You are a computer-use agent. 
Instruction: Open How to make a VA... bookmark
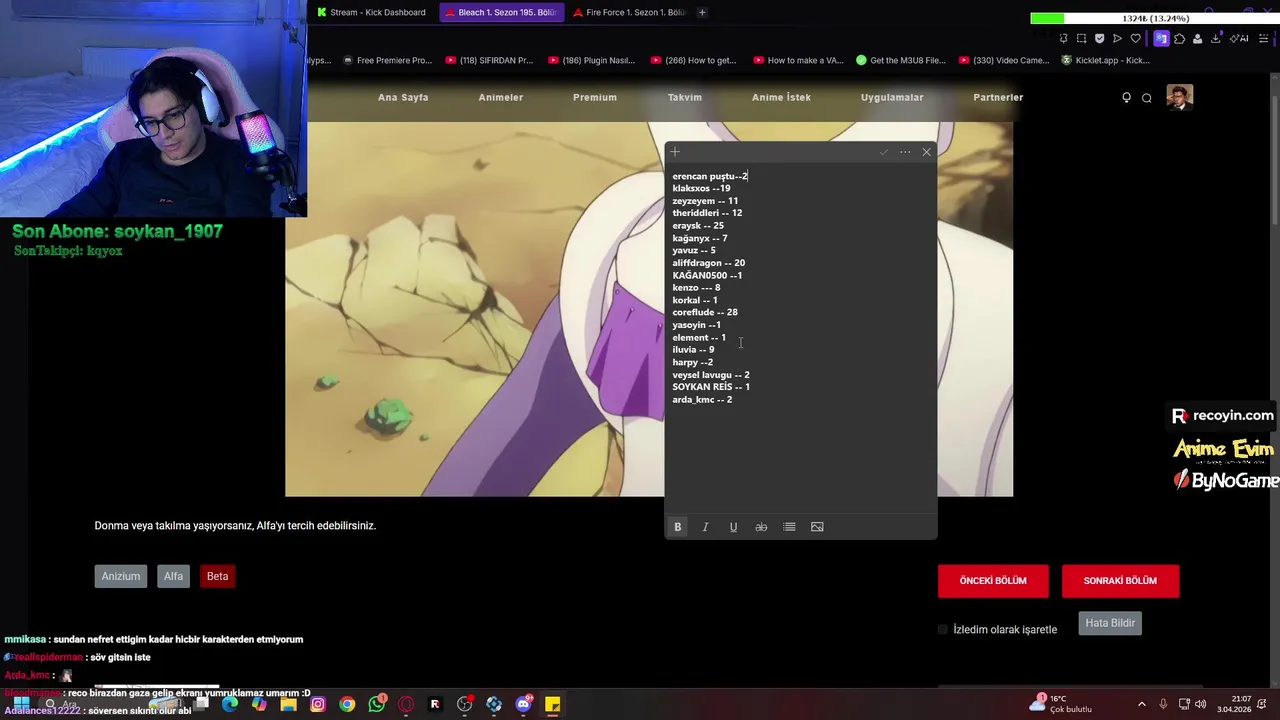point(797,60)
